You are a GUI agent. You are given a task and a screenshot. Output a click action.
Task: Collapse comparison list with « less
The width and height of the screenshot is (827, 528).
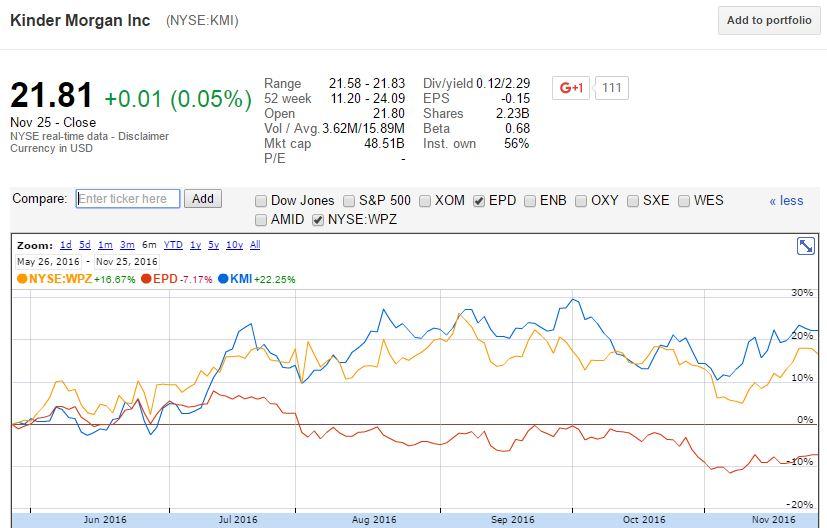tap(786, 200)
